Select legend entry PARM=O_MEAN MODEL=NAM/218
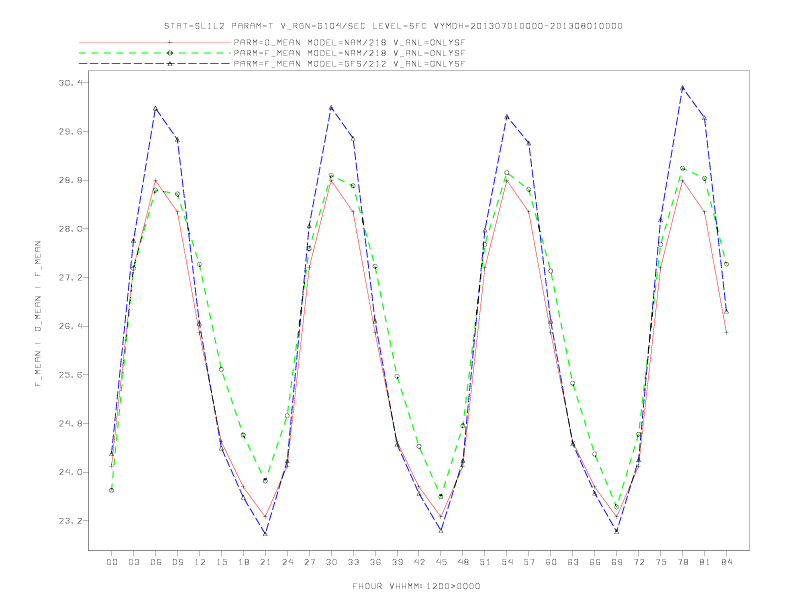Screen dimensions: 792x612 tap(349, 42)
